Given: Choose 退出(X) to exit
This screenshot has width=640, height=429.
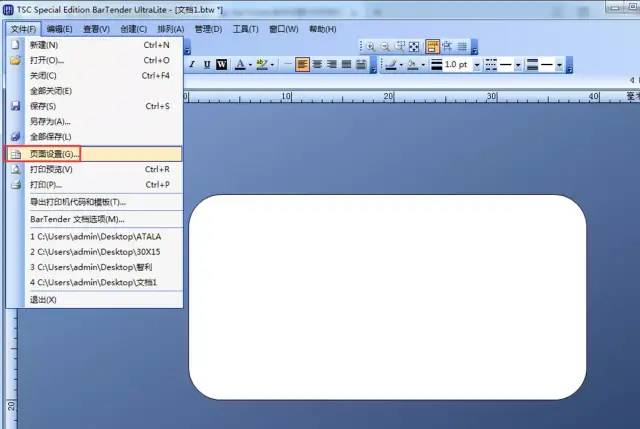Looking at the screenshot, I should point(94,300).
